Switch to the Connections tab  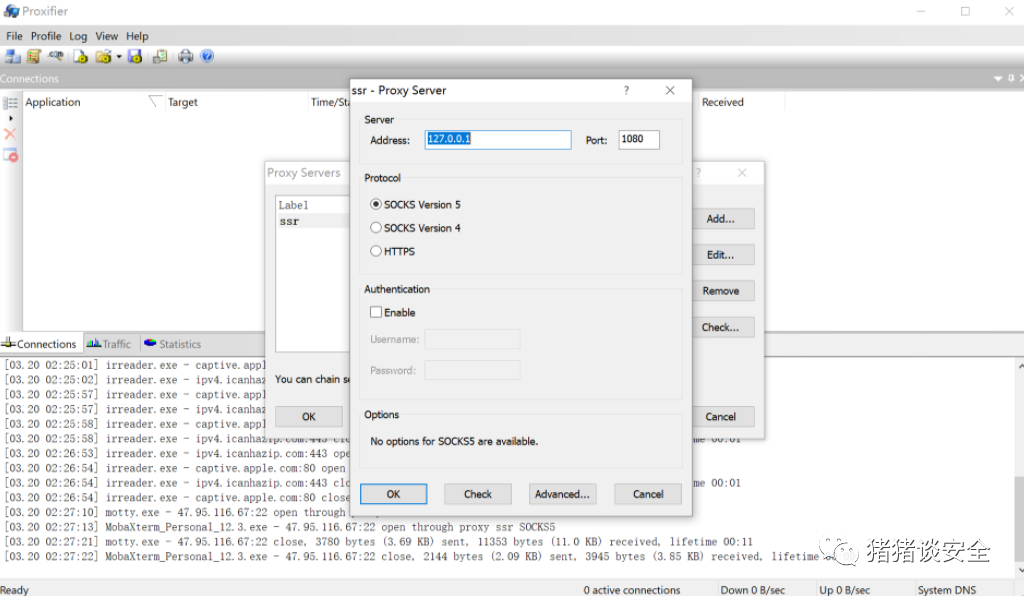tap(40, 343)
